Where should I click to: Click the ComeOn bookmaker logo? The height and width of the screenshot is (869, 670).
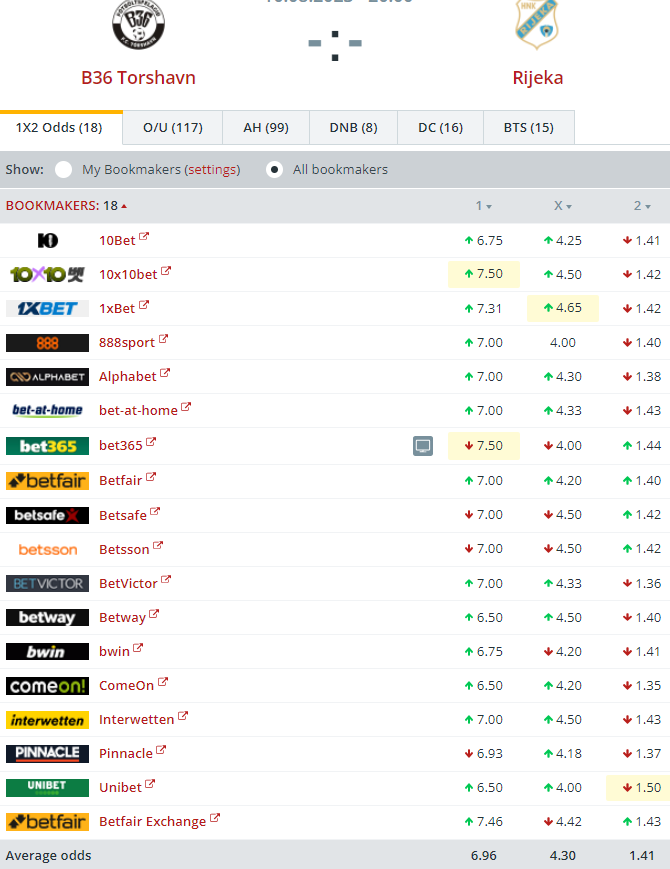47,686
